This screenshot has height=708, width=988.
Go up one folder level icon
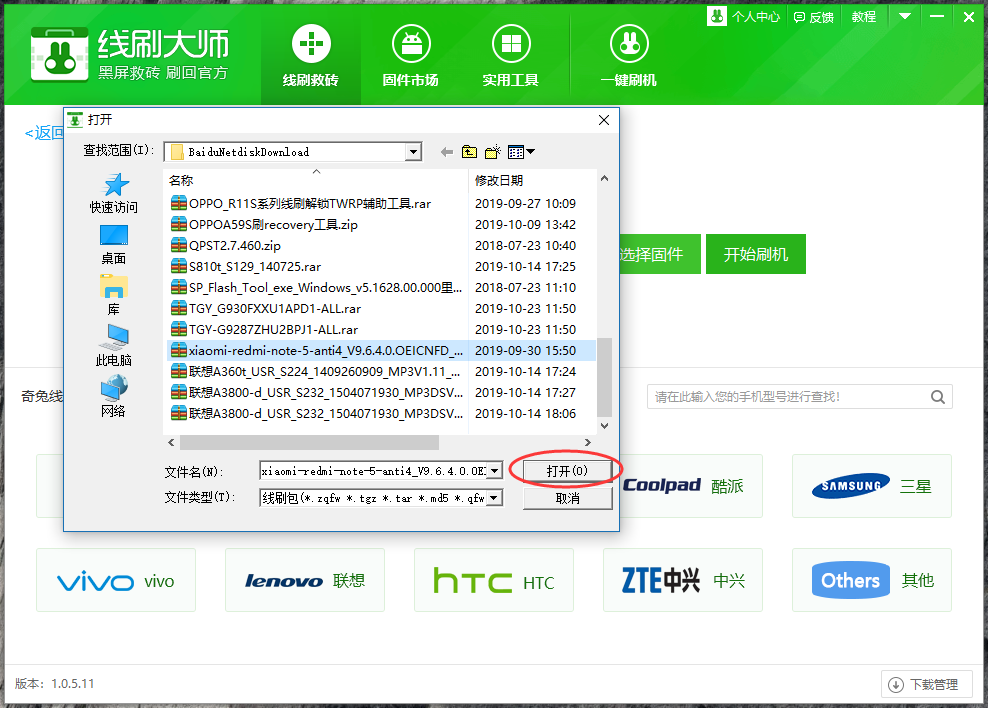pyautogui.click(x=469, y=152)
